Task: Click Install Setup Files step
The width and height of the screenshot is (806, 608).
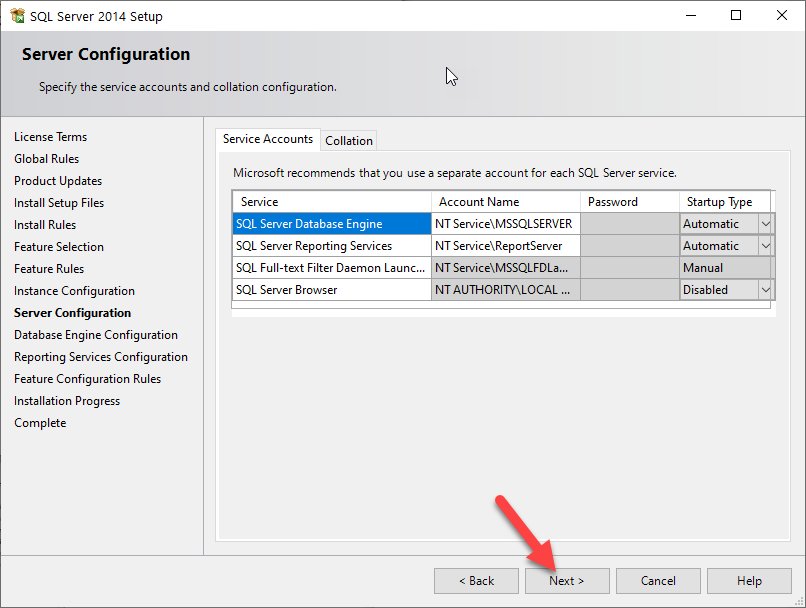Action: [x=59, y=203]
